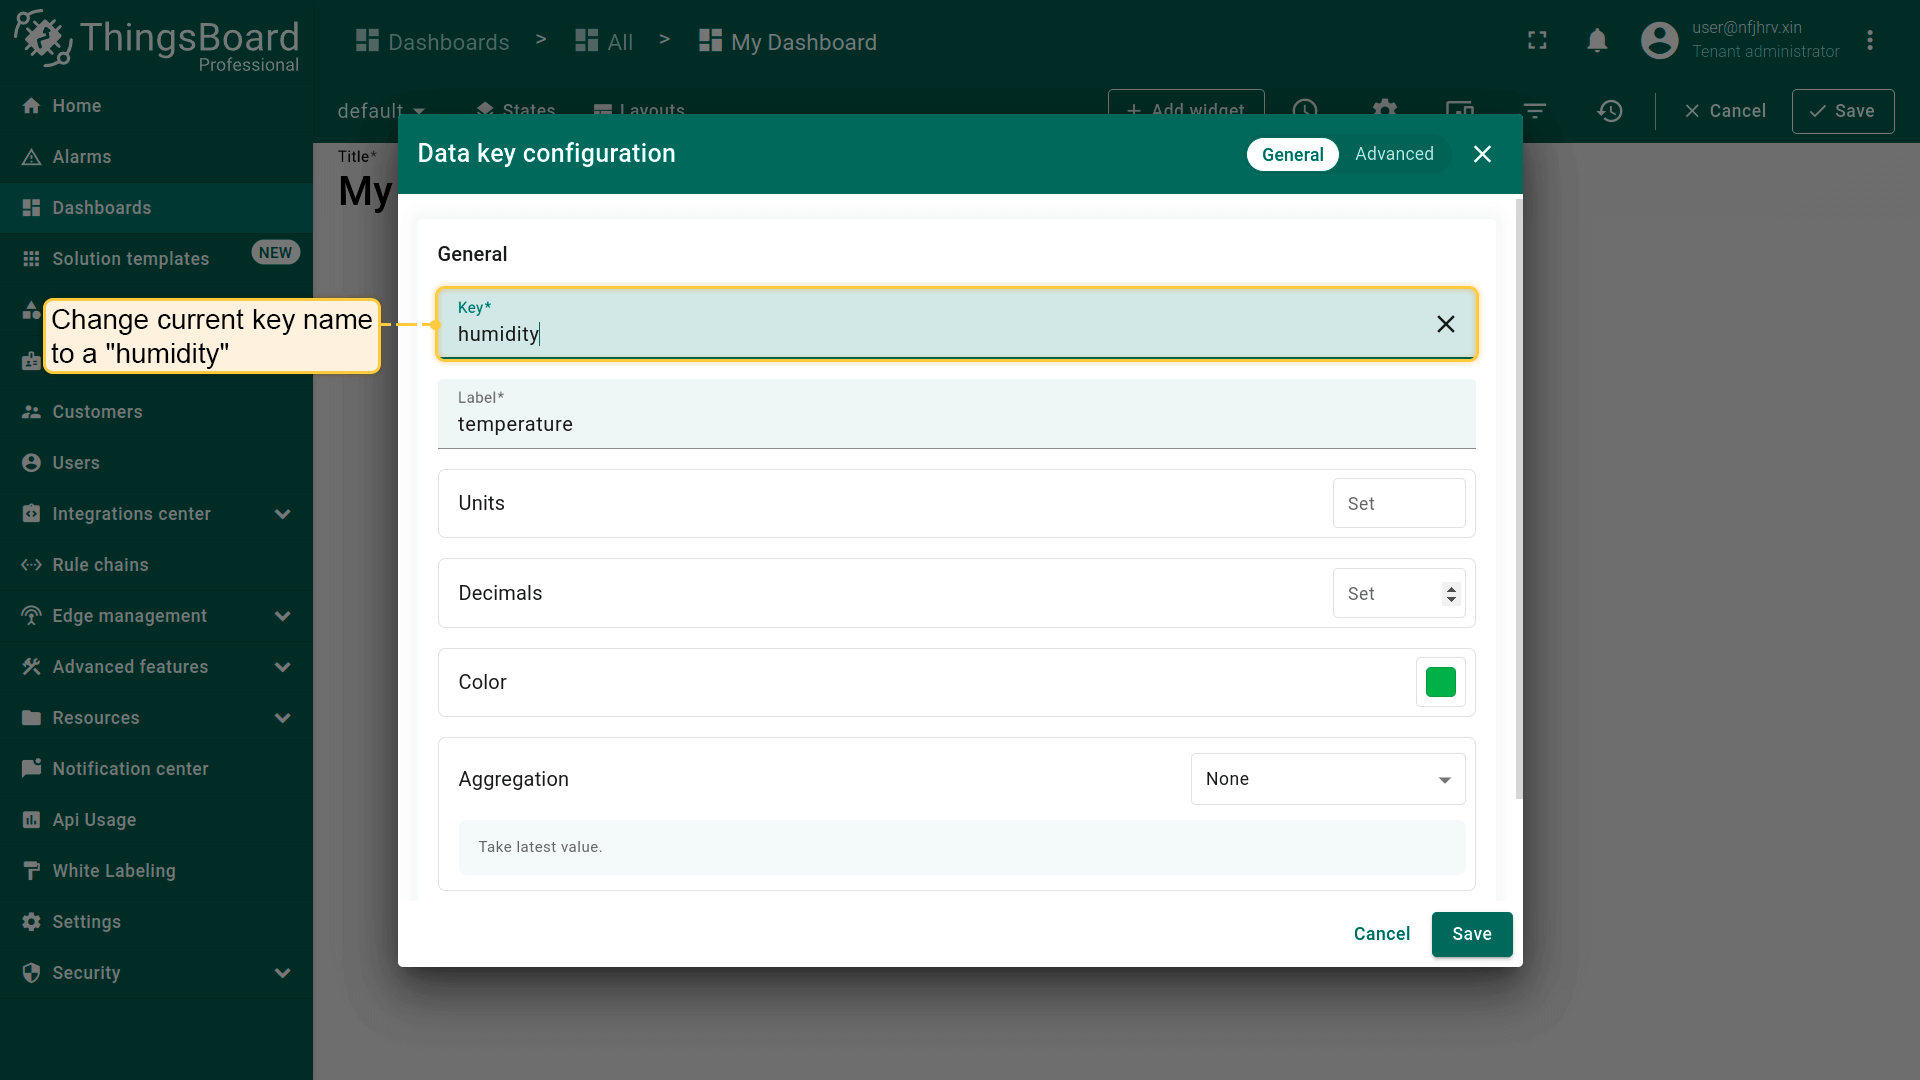
Task: Click the notifications bell icon
Action: click(1597, 41)
